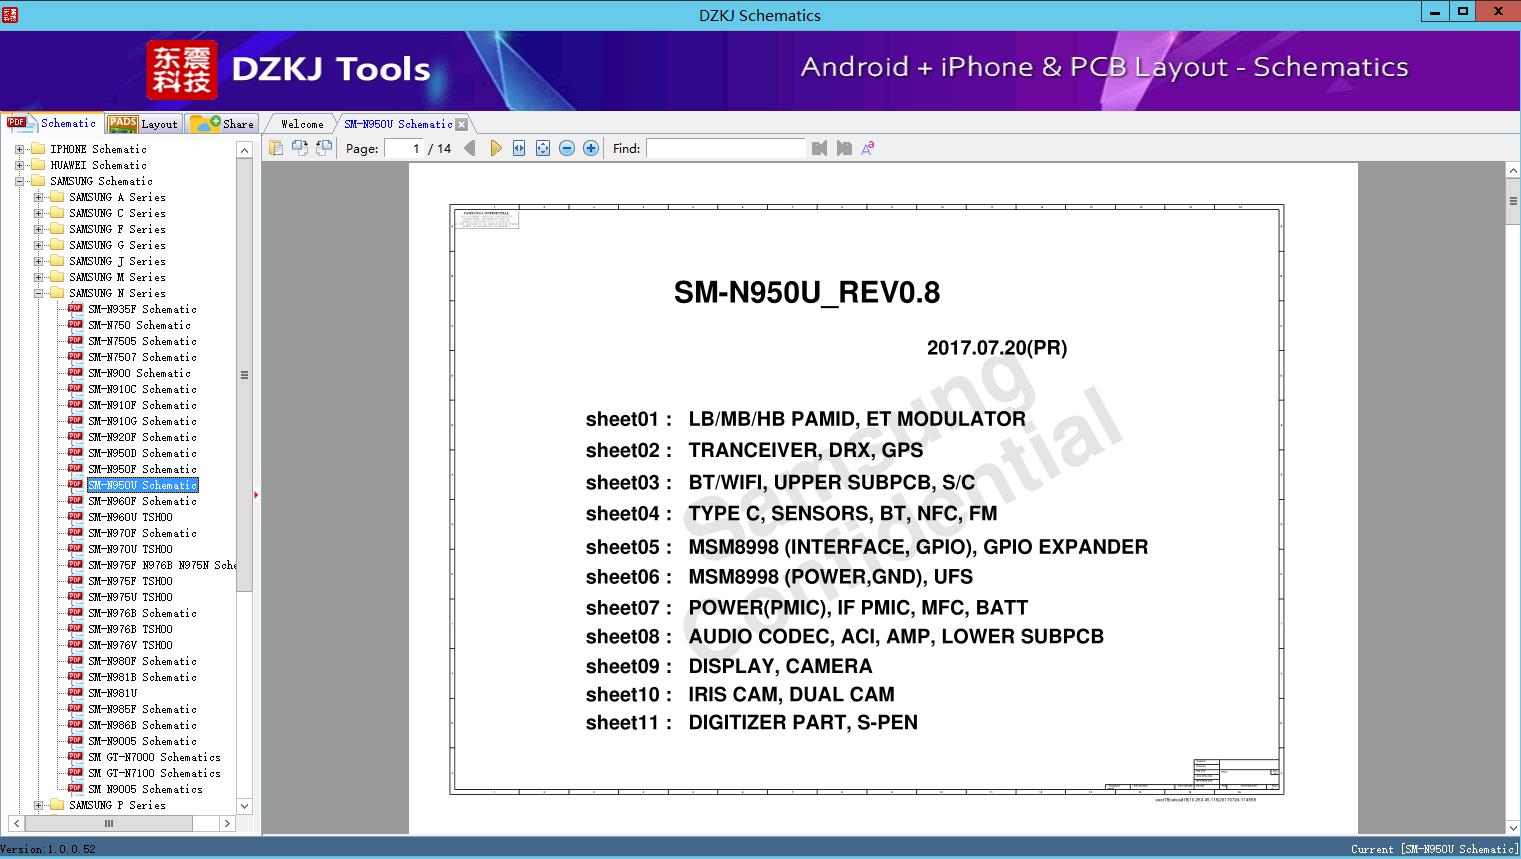The image size is (1521, 859).
Task: Click PDF icon of SM-N935F Schematic
Action: (x=75, y=308)
